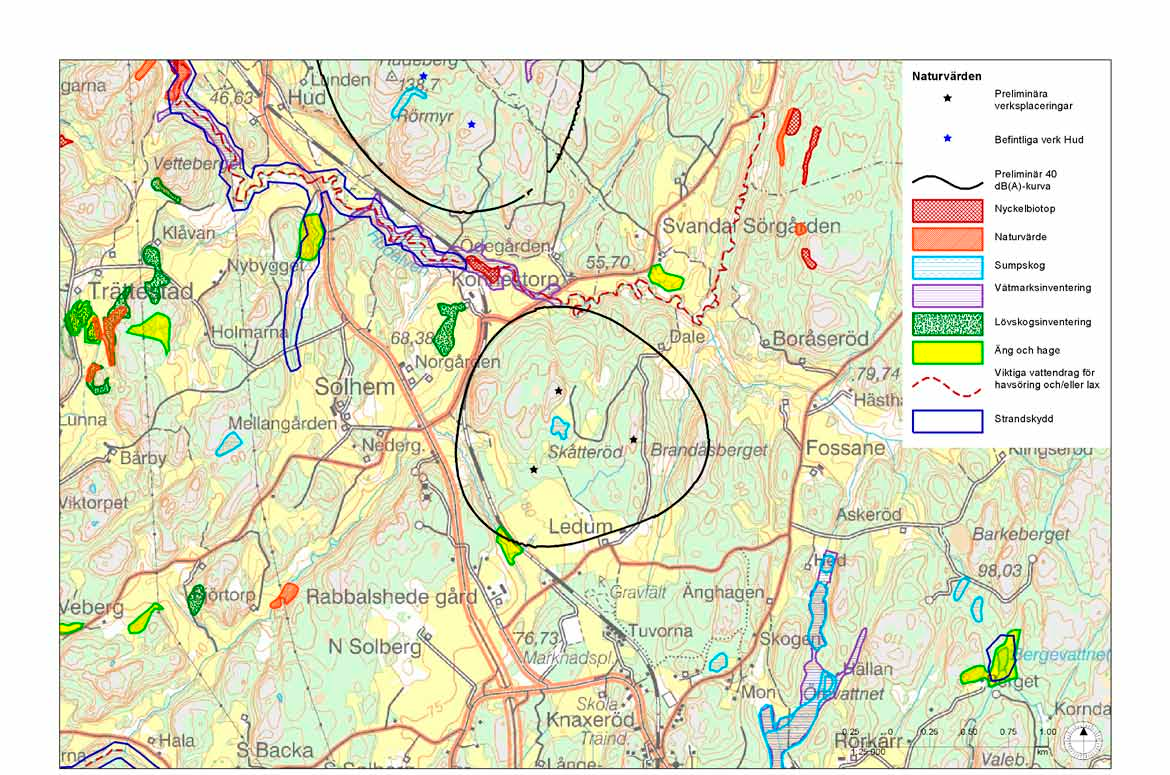The width and height of the screenshot is (1170, 775).
Task: Click the Ledum place name
Action: (581, 526)
